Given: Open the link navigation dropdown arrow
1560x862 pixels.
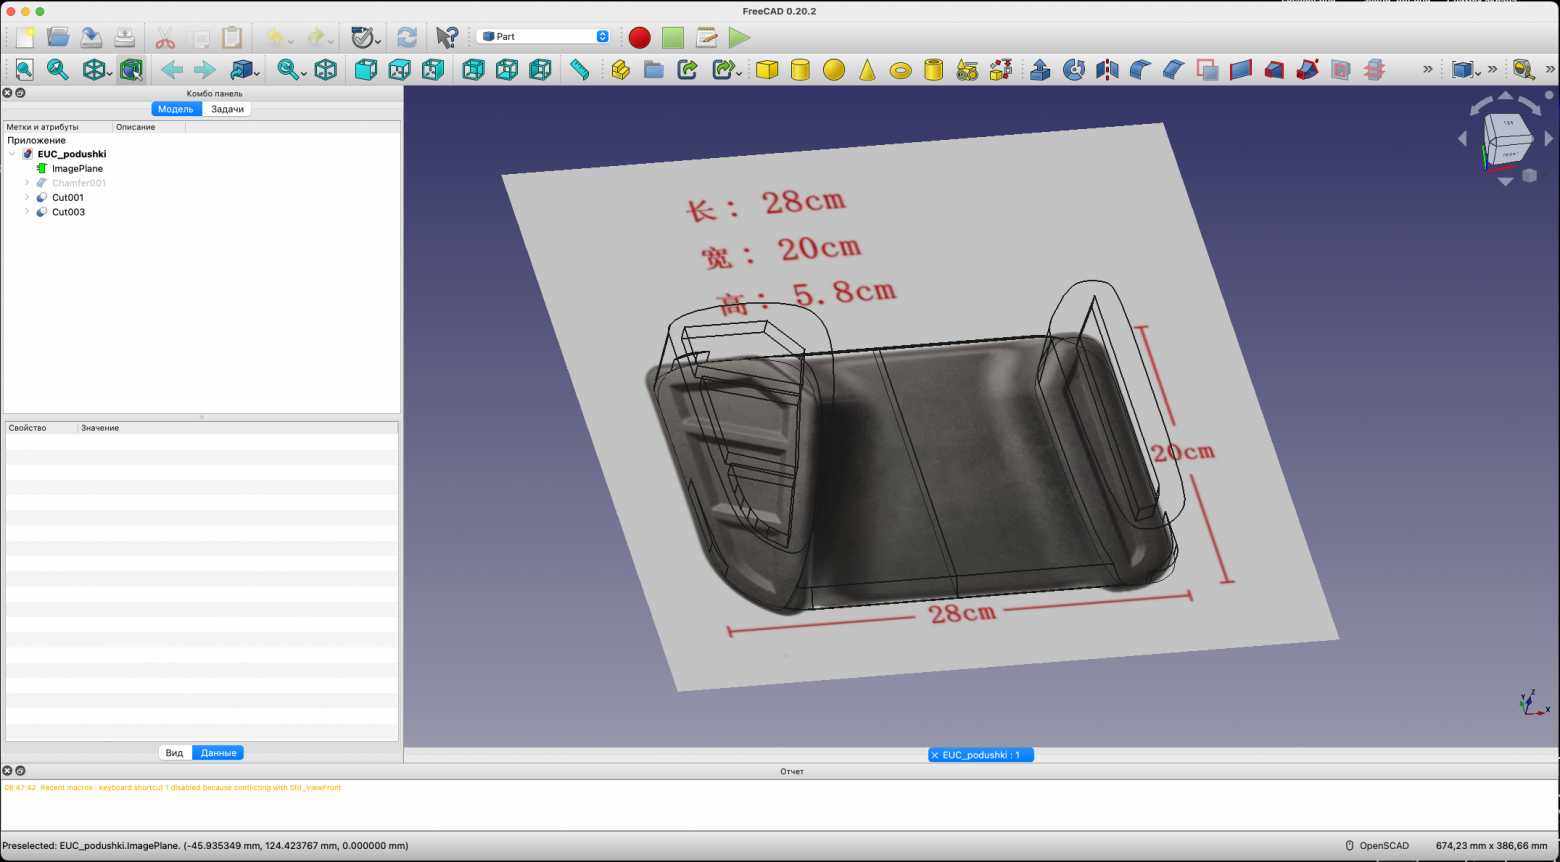Looking at the screenshot, I should point(257,73).
